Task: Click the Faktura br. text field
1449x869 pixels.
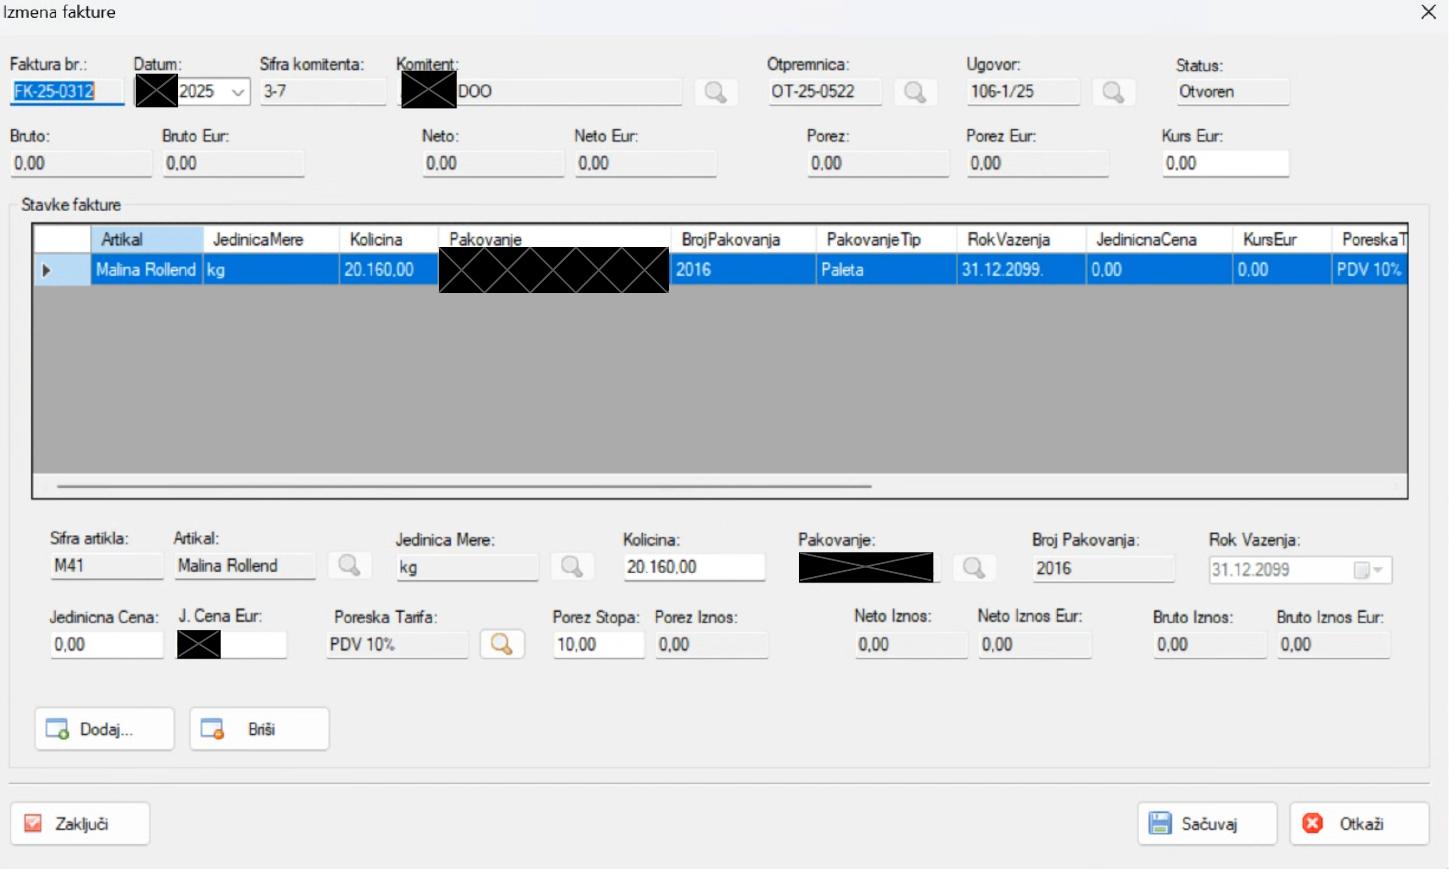Action: (66, 92)
